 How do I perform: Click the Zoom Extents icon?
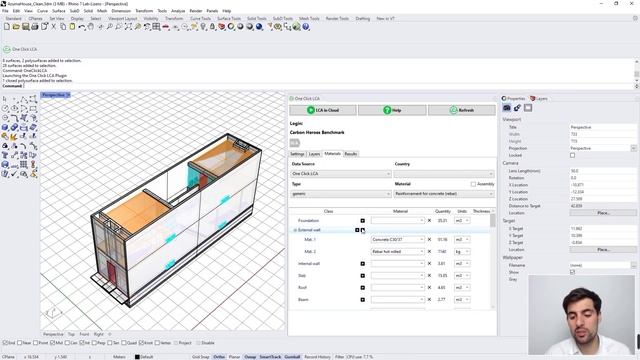click(x=128, y=27)
